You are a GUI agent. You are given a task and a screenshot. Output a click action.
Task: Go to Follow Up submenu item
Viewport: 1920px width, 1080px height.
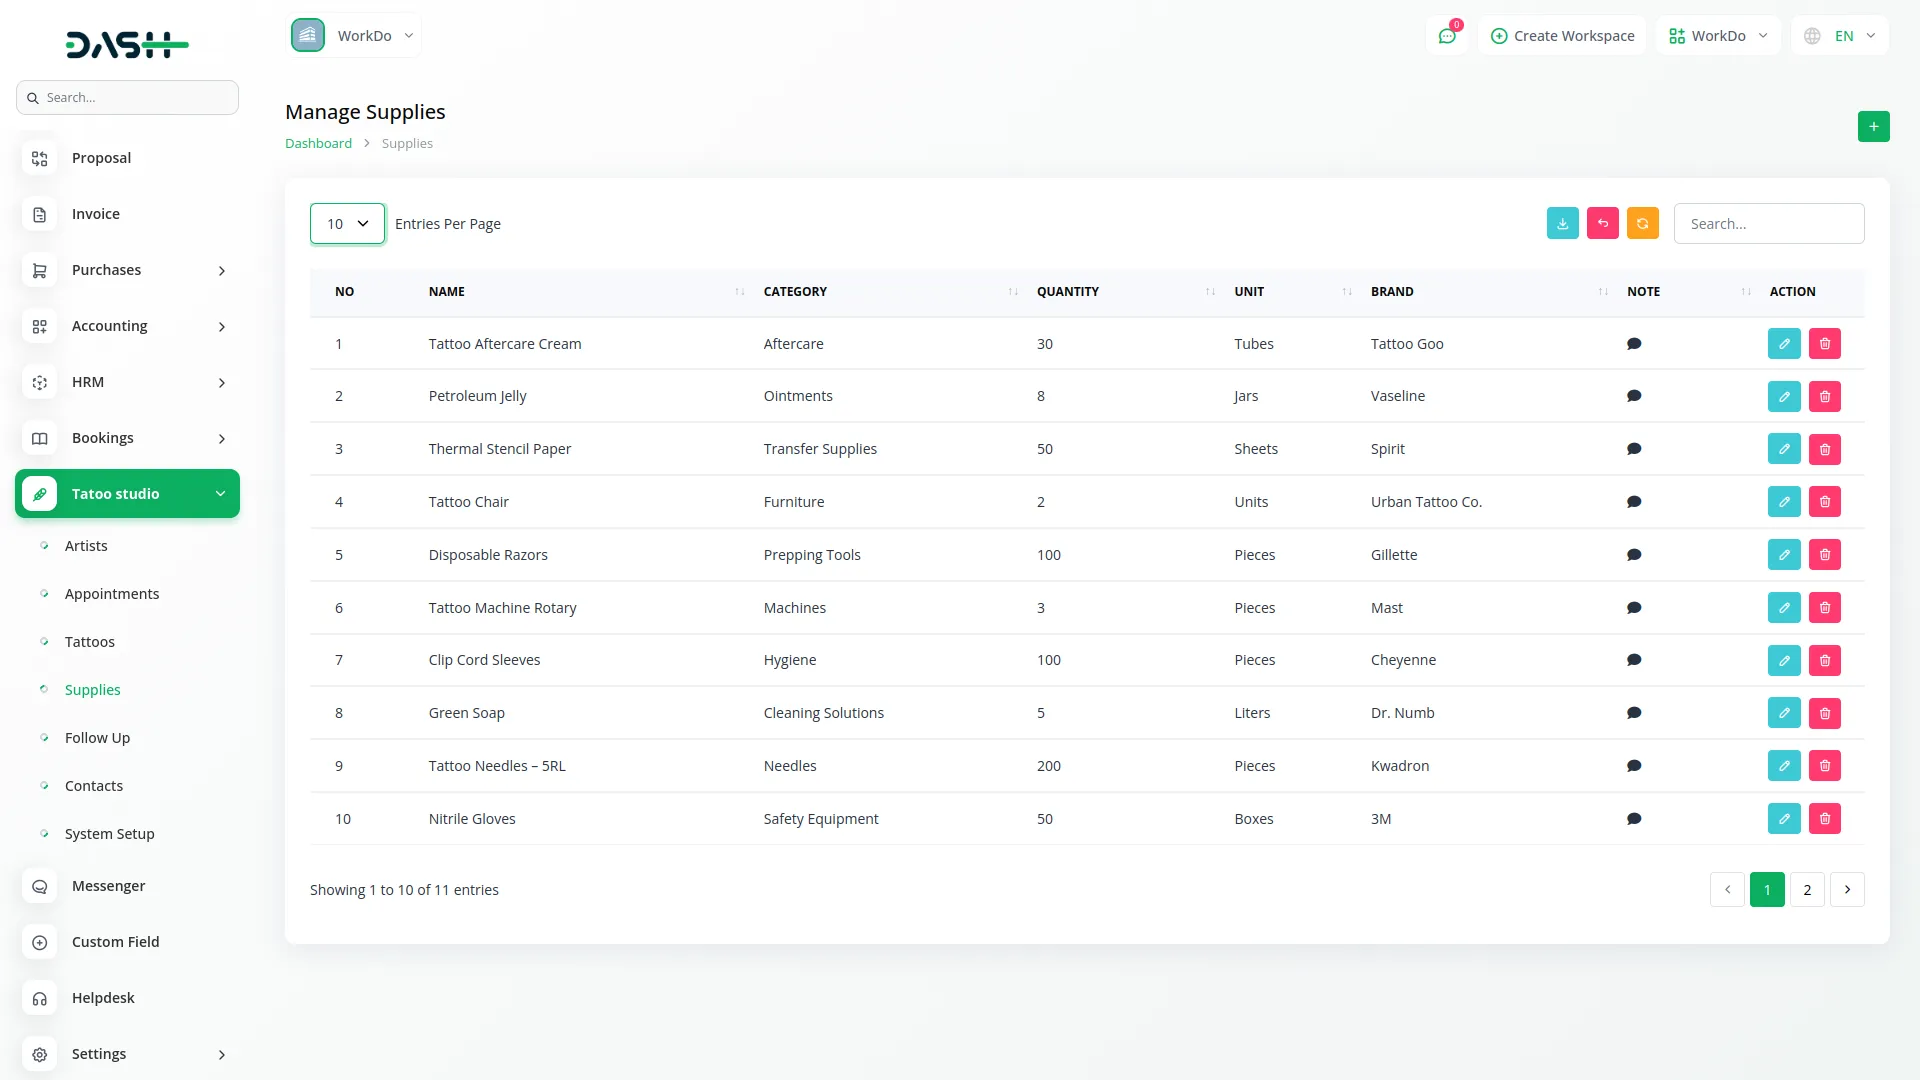97,738
